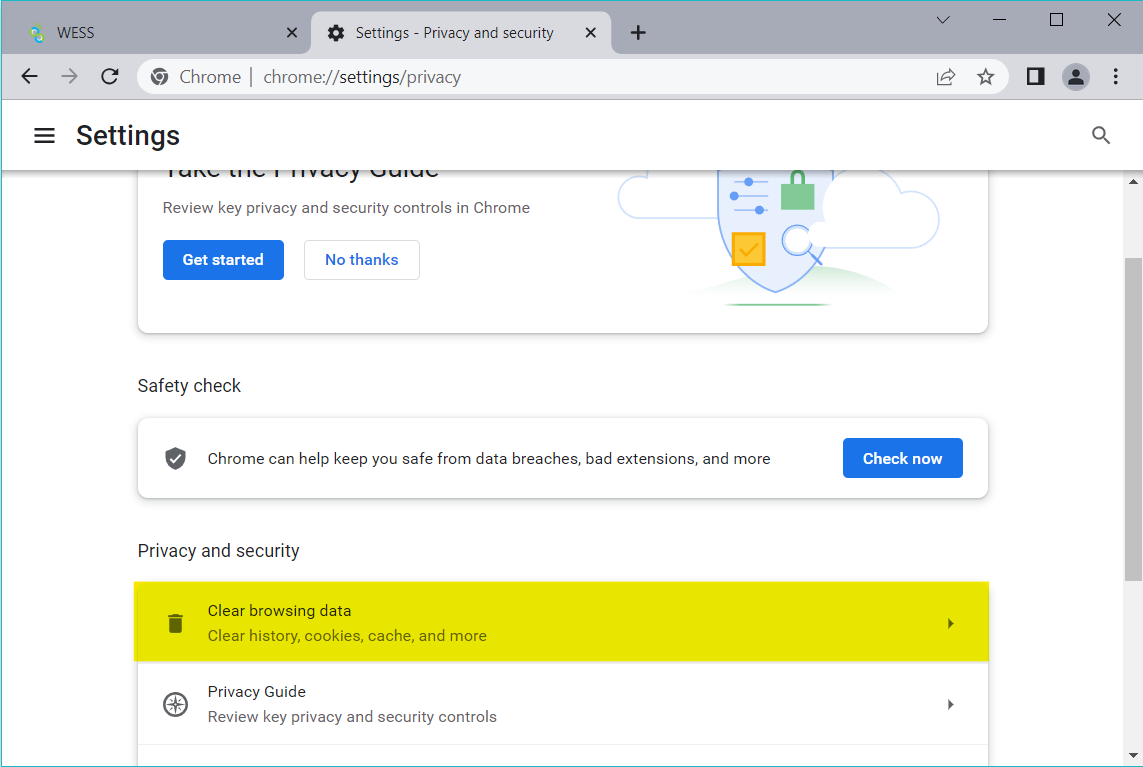Search settings with the magnifier icon
Image resolution: width=1143 pixels, height=767 pixels.
[1101, 135]
